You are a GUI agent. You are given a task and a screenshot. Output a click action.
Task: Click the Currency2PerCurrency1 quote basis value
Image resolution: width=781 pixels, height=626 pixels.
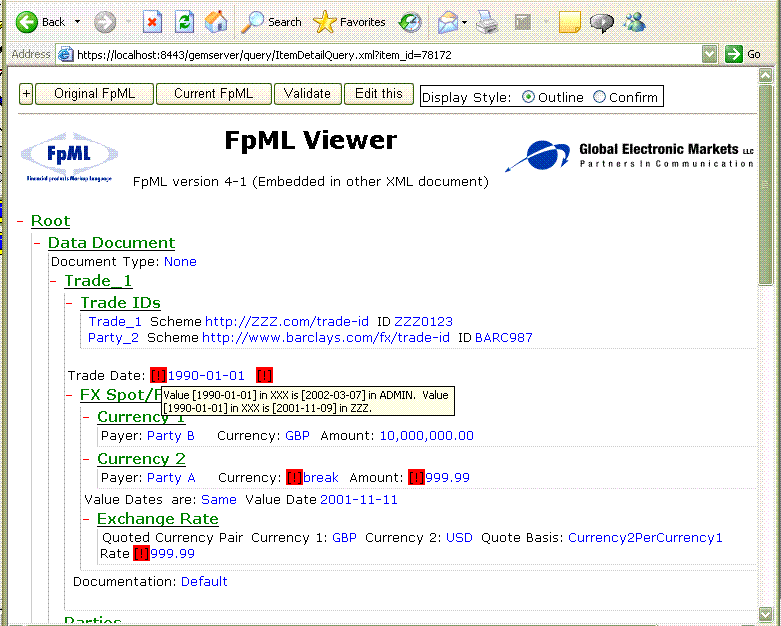(645, 538)
